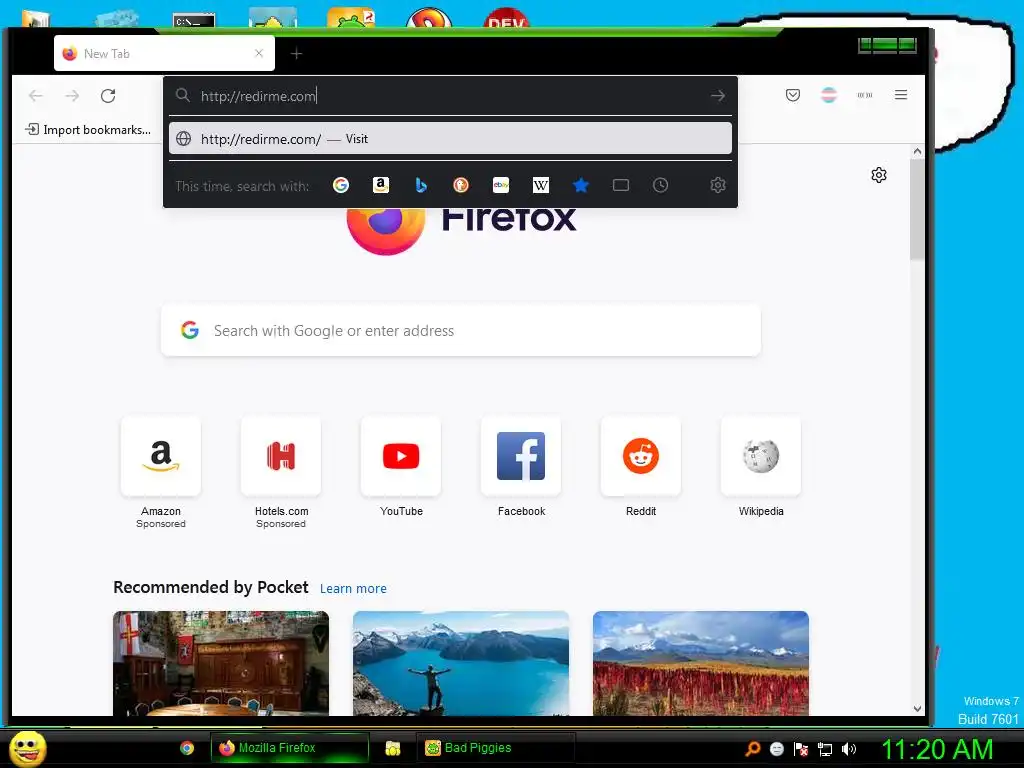Open the Pocket story with lake image
The image size is (1024, 768).
(x=461, y=664)
